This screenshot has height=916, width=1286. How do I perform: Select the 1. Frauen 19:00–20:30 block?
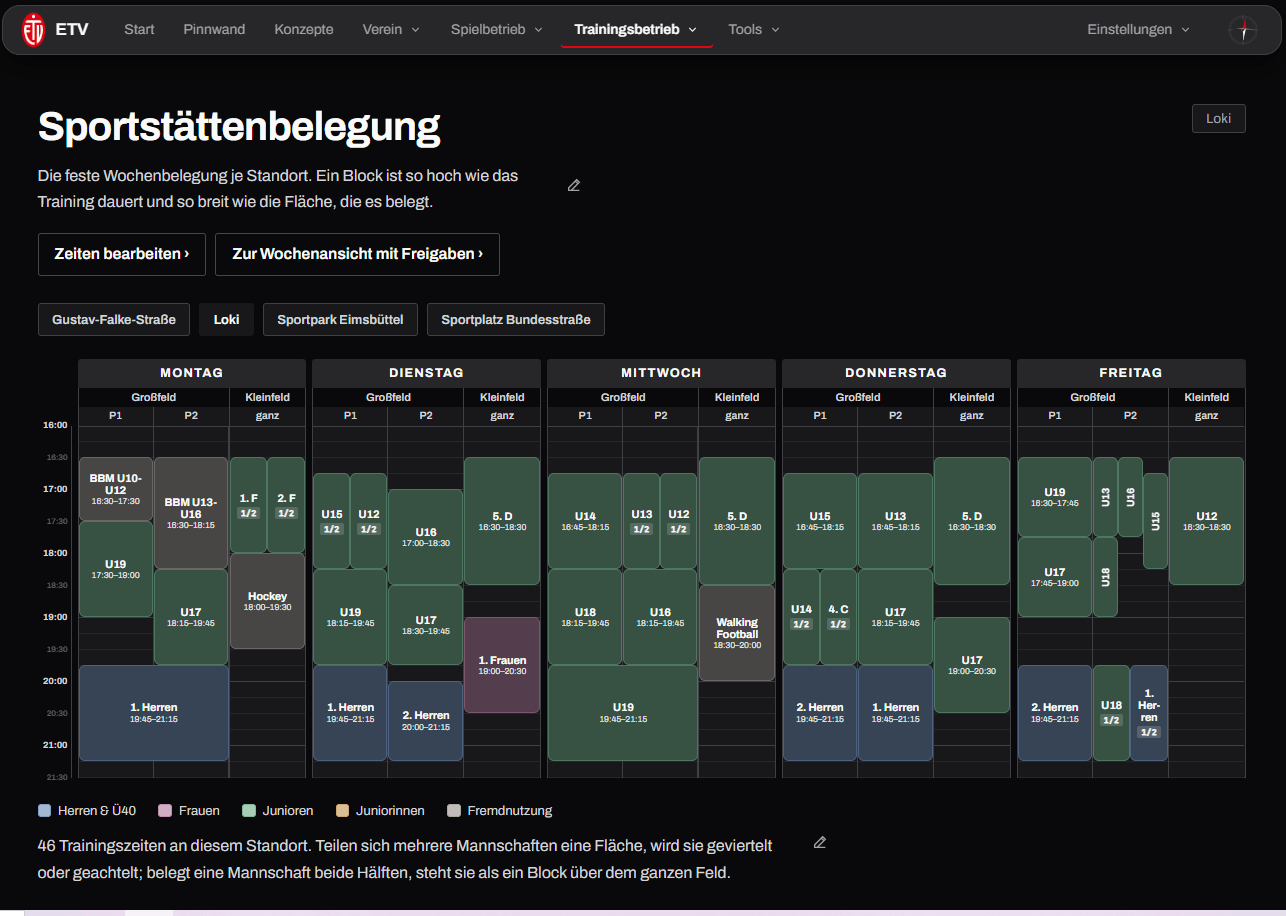[502, 665]
